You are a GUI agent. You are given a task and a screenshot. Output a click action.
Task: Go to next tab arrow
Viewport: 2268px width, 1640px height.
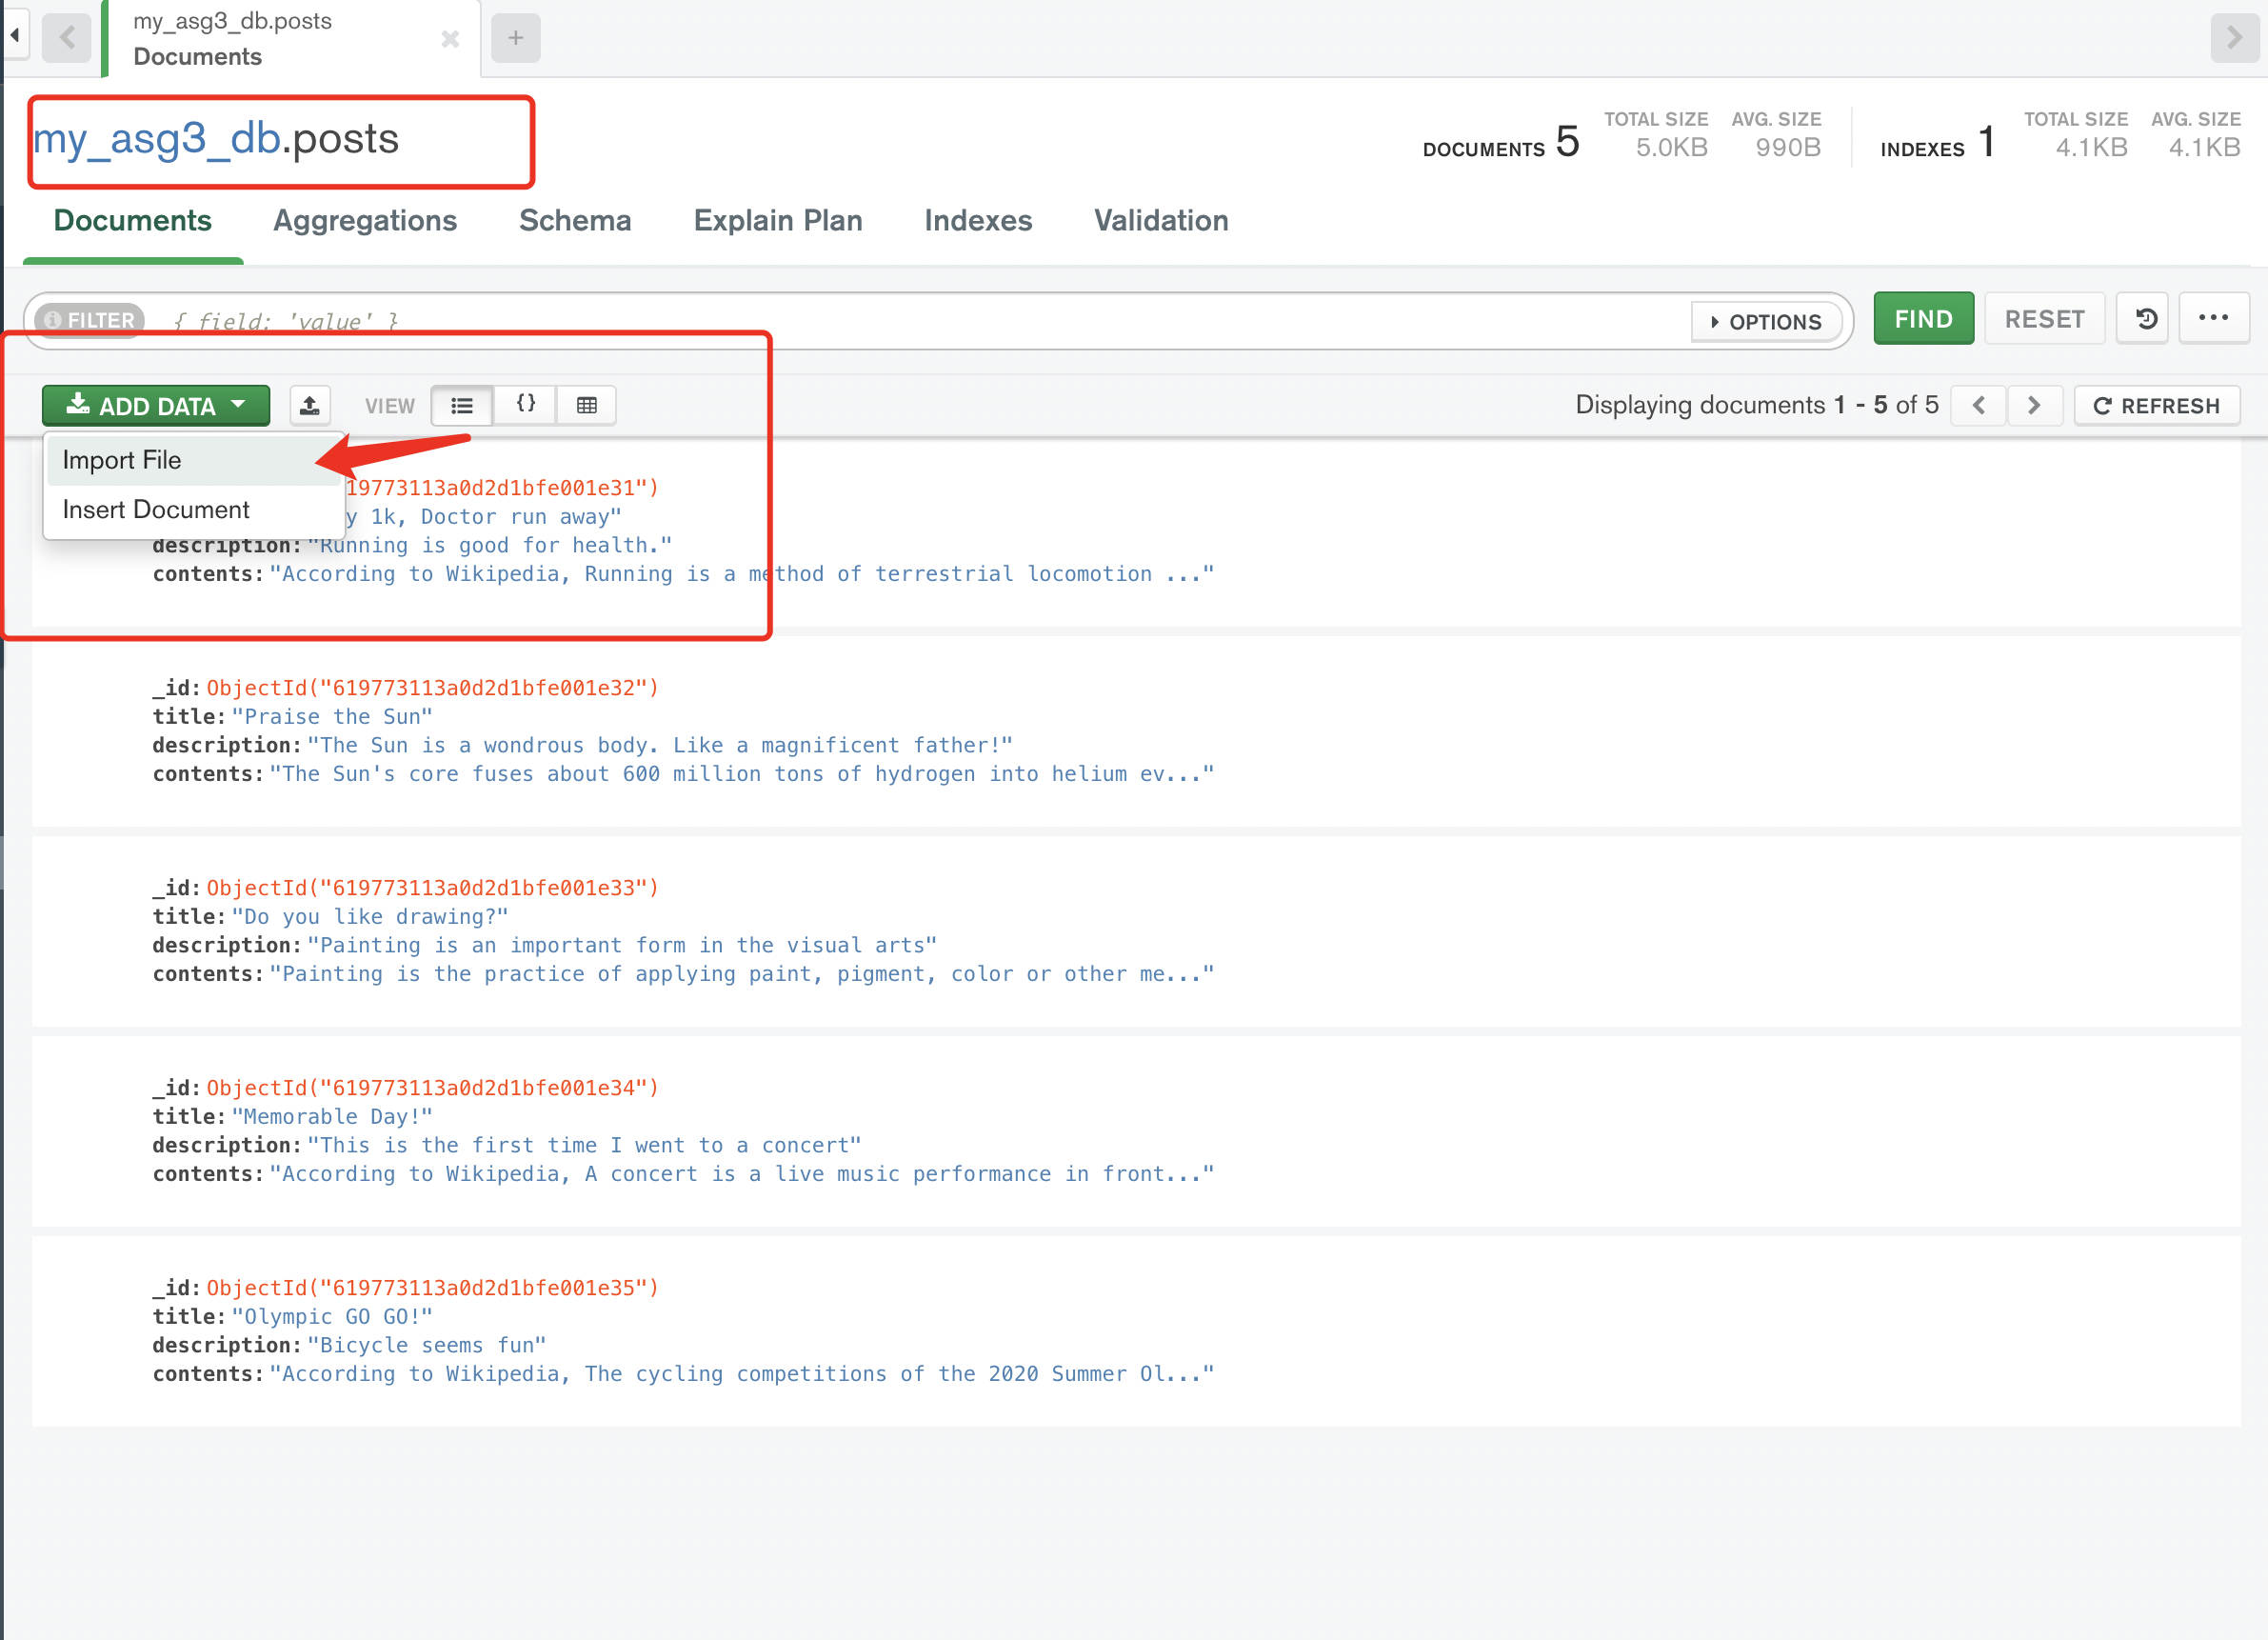pyautogui.click(x=2235, y=38)
